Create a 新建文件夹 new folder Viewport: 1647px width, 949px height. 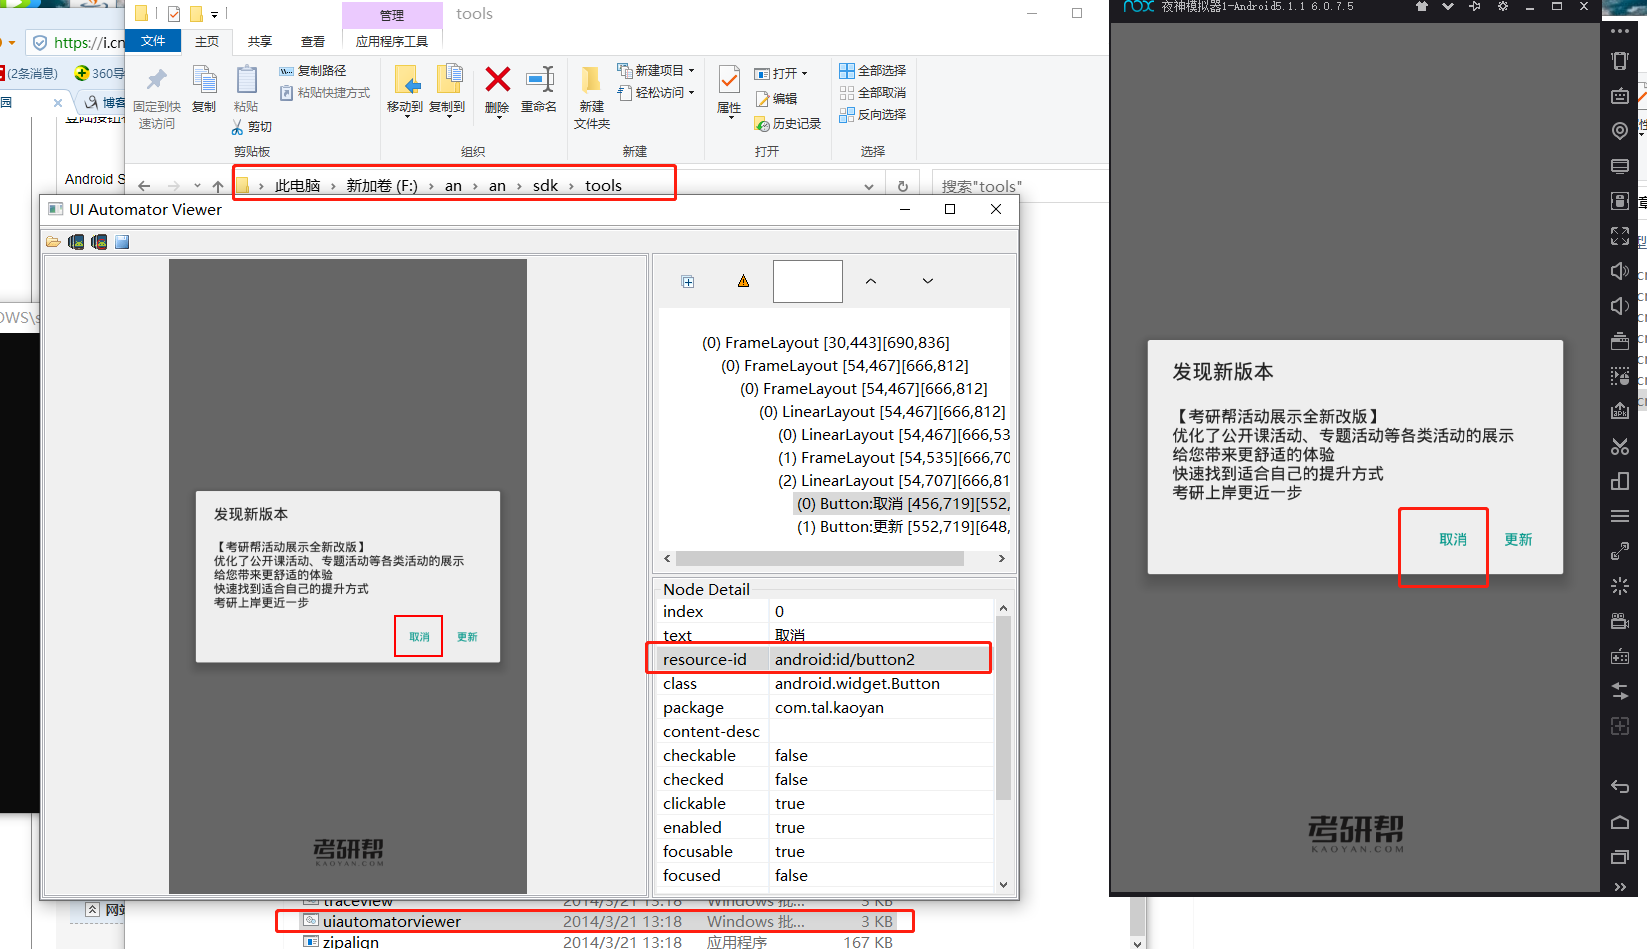[591, 95]
